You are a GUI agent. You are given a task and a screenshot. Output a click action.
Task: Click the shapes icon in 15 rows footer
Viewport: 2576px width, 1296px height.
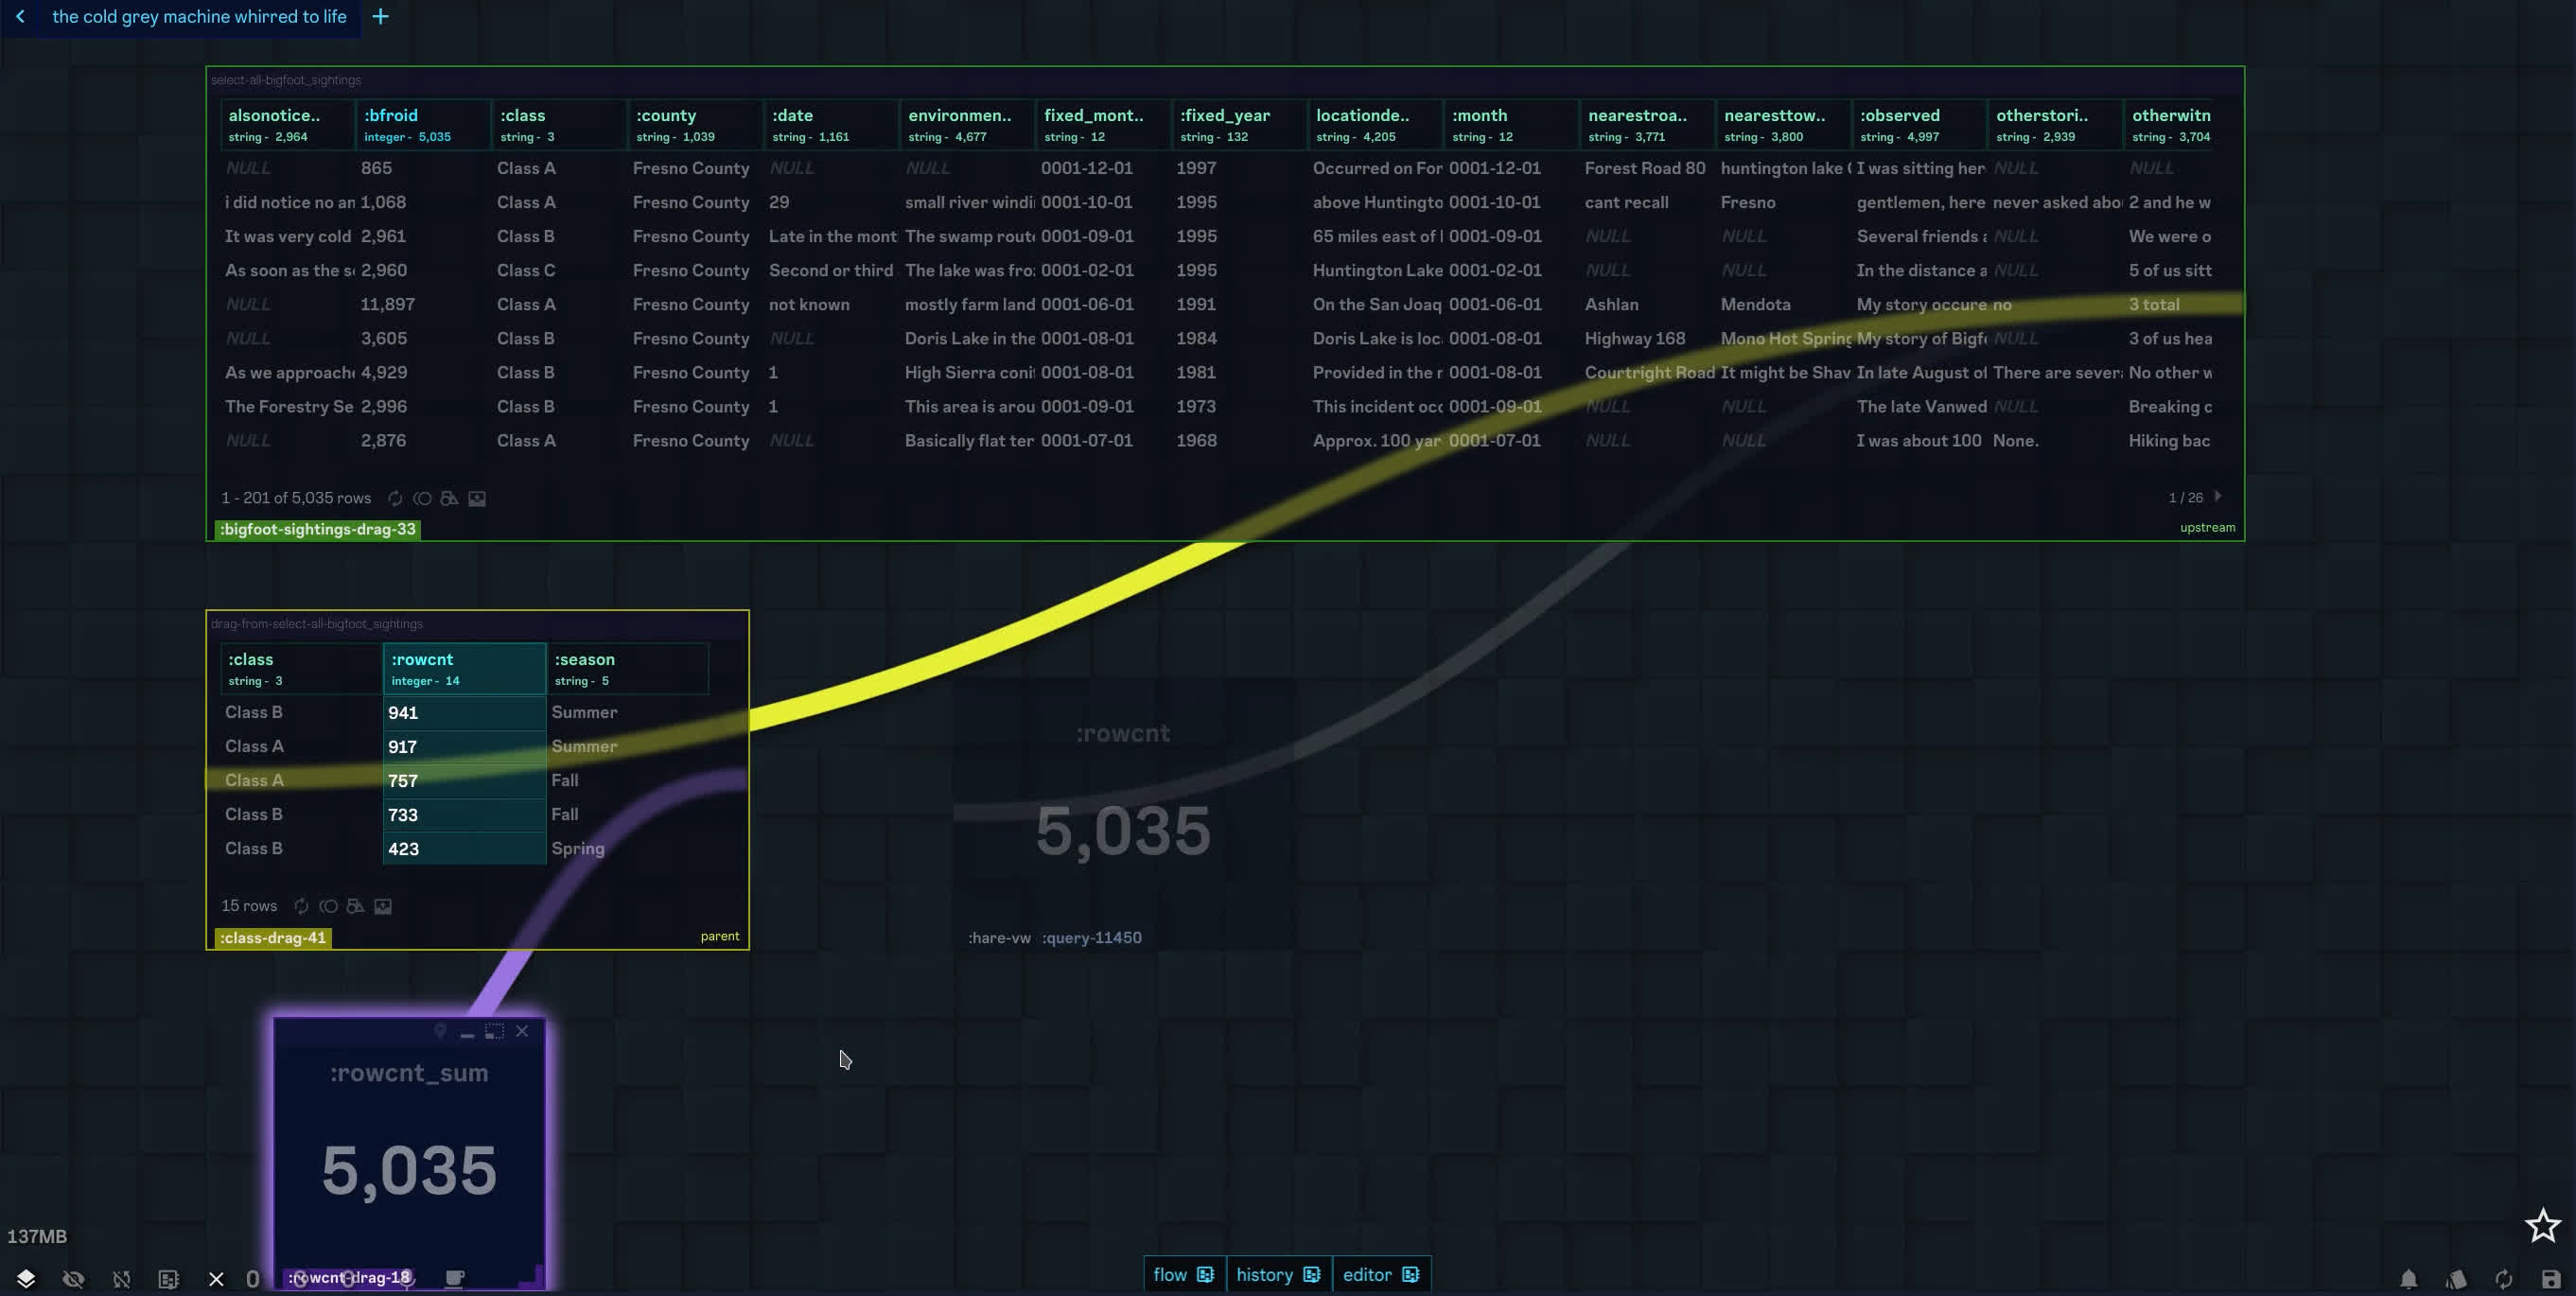click(x=355, y=906)
